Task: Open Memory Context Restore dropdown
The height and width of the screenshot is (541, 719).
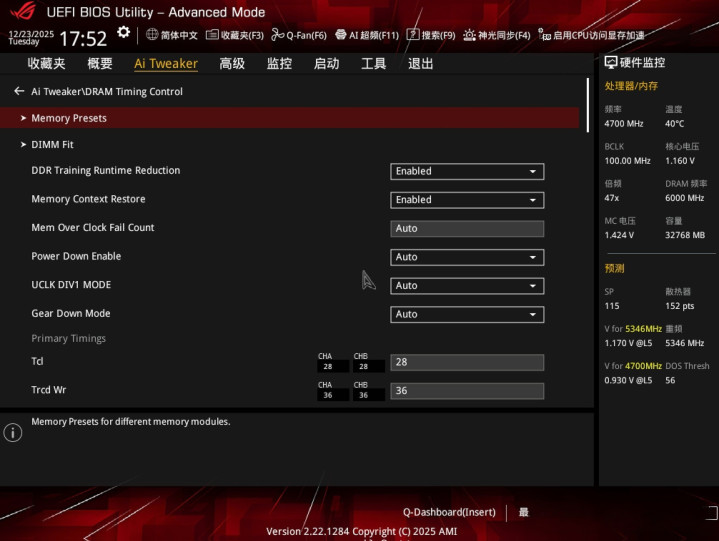Action: [x=466, y=200]
